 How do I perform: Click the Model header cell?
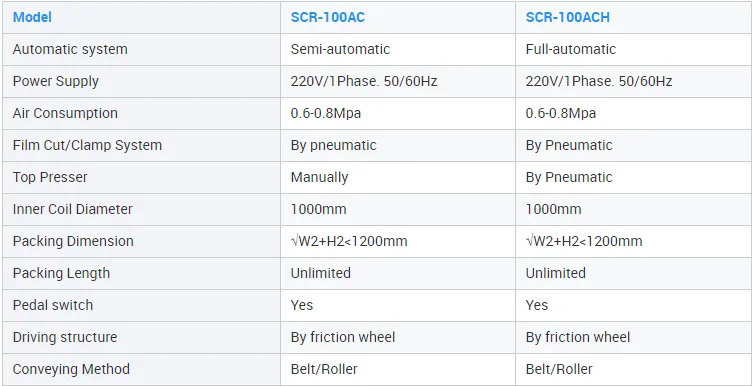tap(142, 17)
